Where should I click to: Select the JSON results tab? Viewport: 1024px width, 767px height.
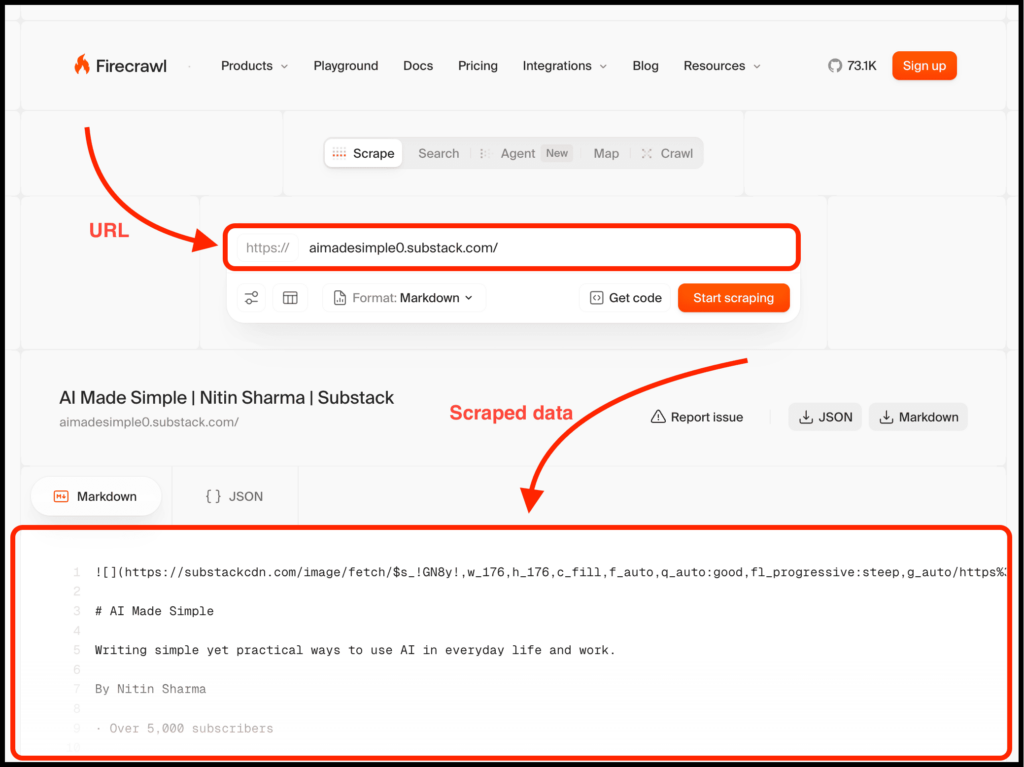pos(234,496)
